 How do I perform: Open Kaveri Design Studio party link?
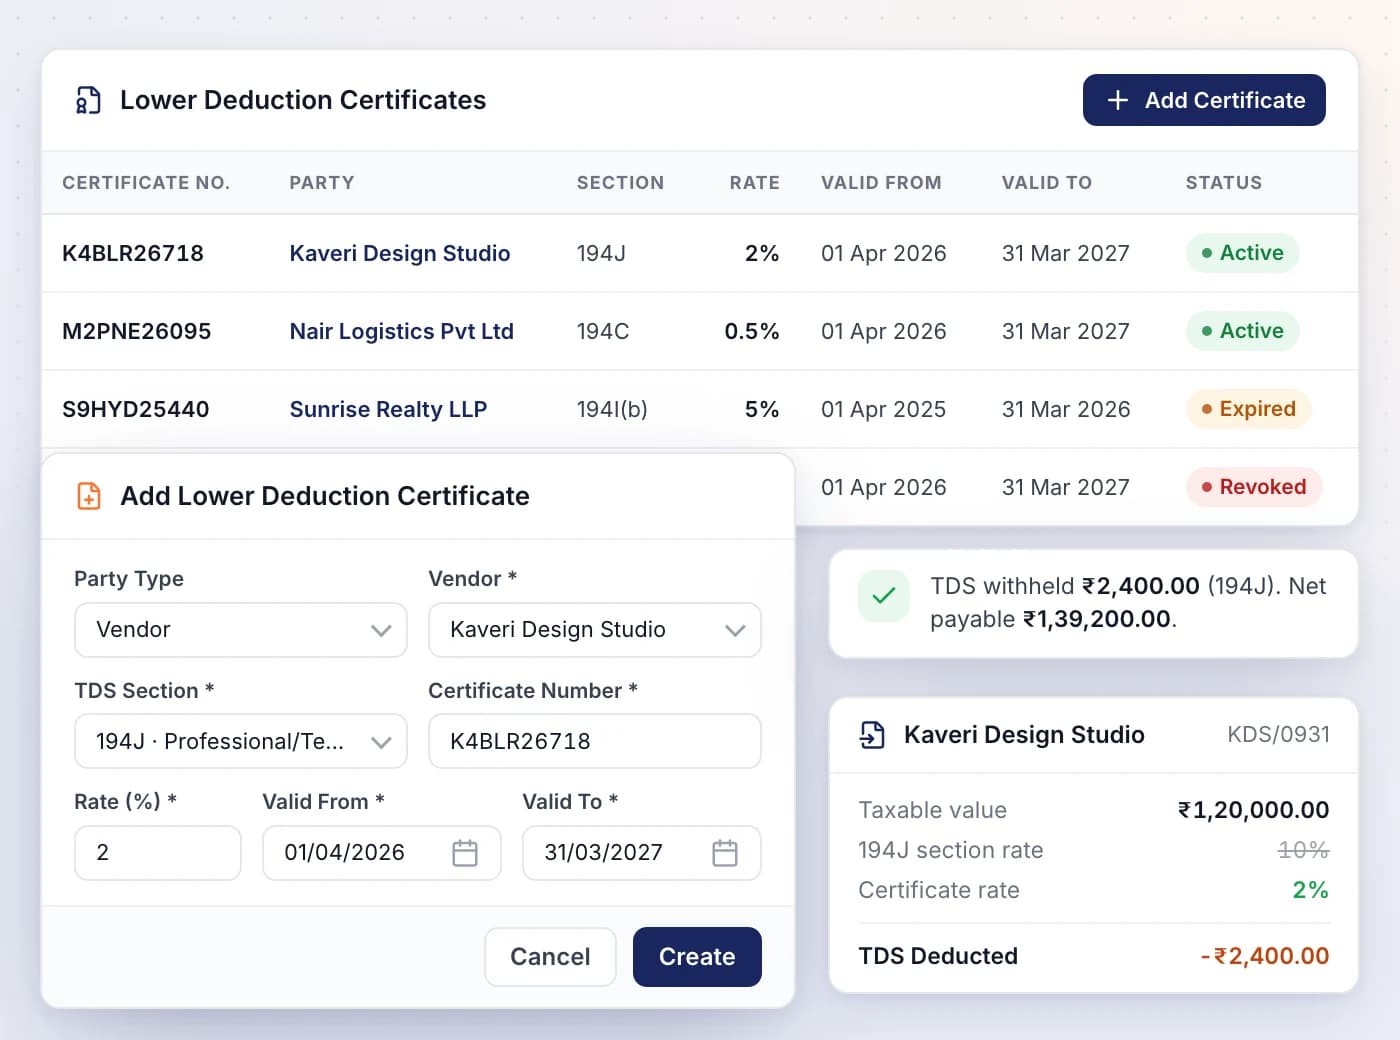tap(400, 253)
